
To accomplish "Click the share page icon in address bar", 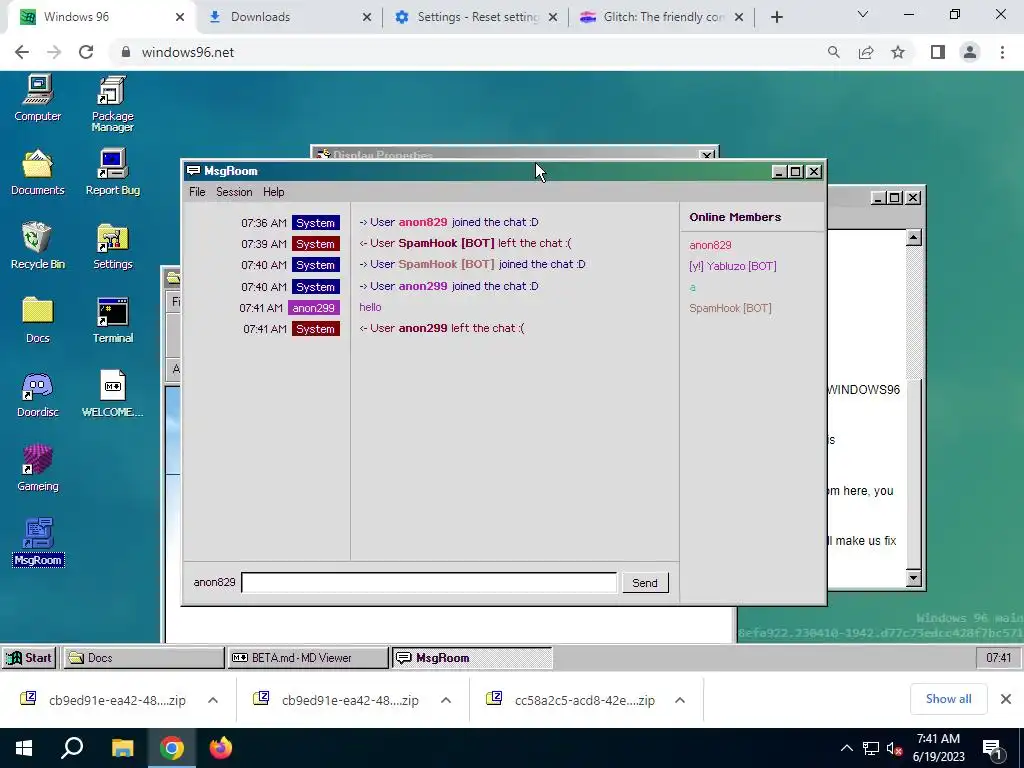I will tap(866, 52).
